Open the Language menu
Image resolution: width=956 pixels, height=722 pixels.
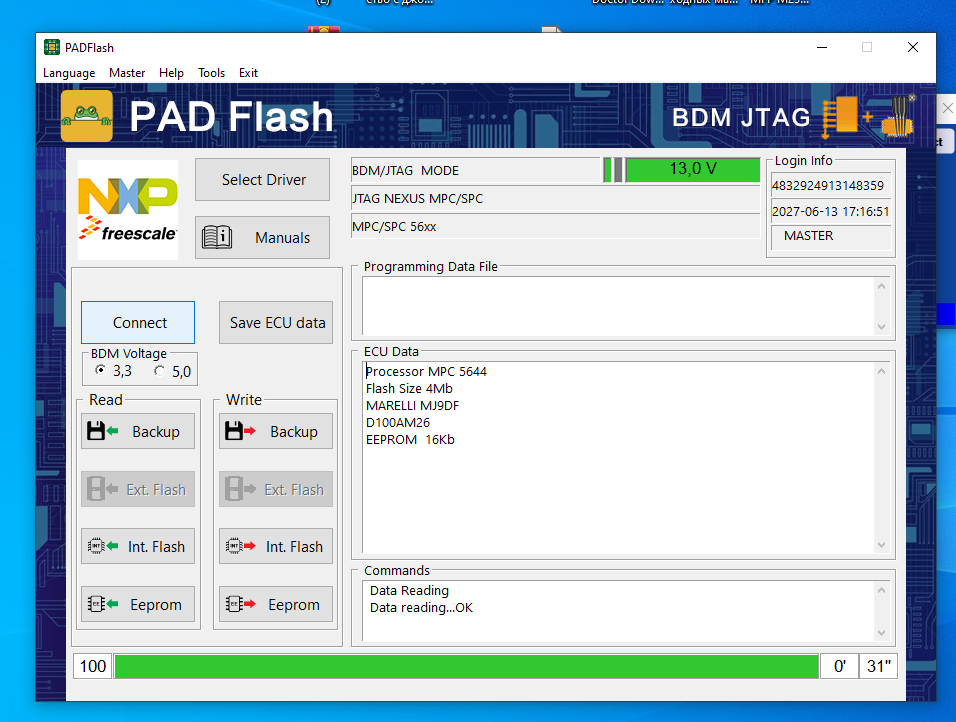click(x=69, y=73)
